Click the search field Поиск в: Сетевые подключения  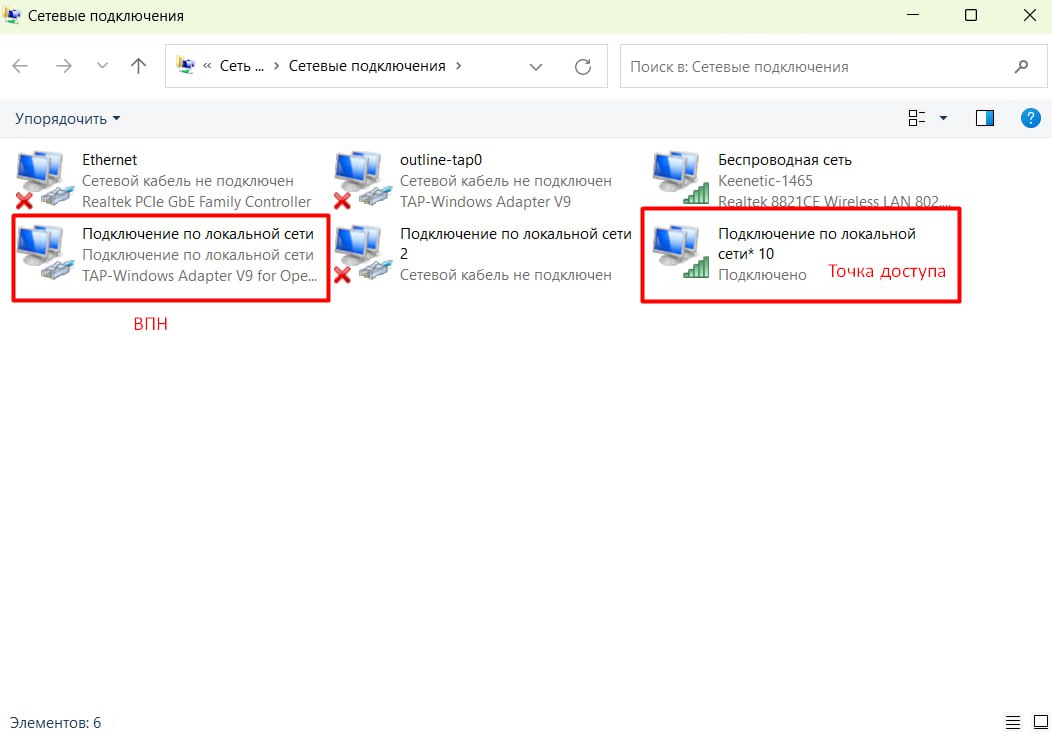(815, 66)
